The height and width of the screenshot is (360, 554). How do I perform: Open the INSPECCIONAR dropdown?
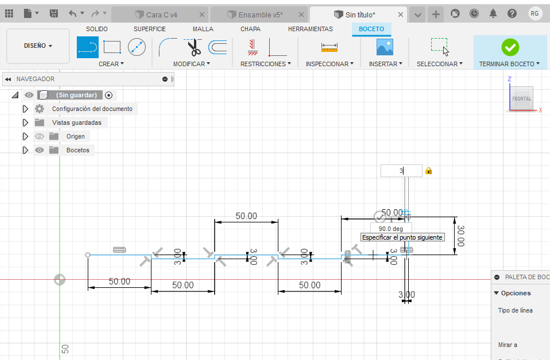pyautogui.click(x=329, y=64)
